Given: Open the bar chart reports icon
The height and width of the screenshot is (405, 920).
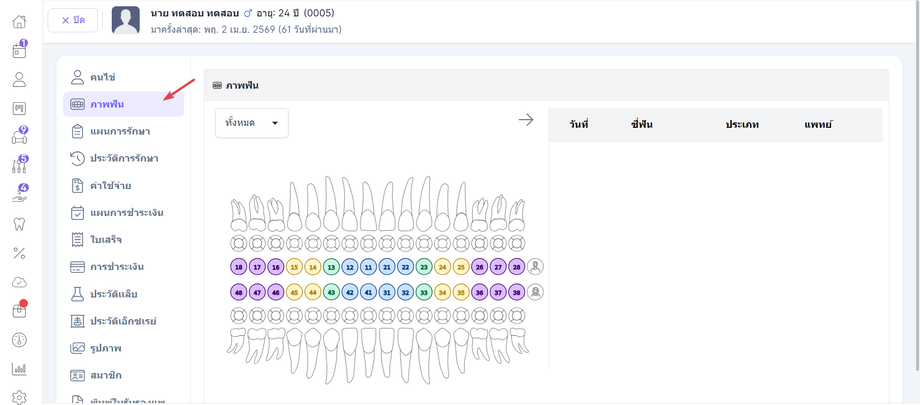Looking at the screenshot, I should pyautogui.click(x=19, y=369).
